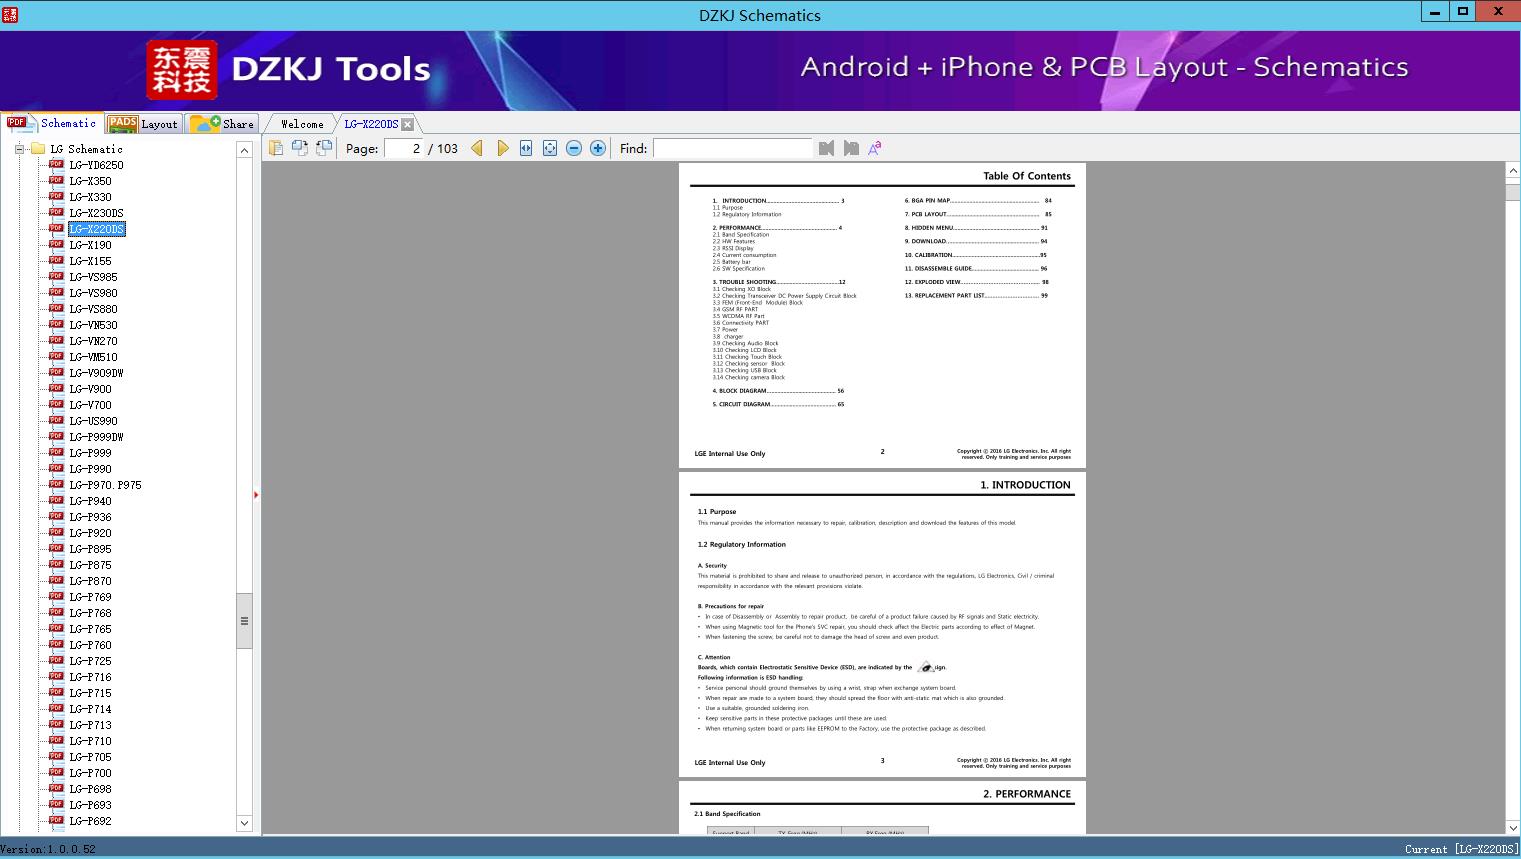Open the Share tab

click(222, 123)
